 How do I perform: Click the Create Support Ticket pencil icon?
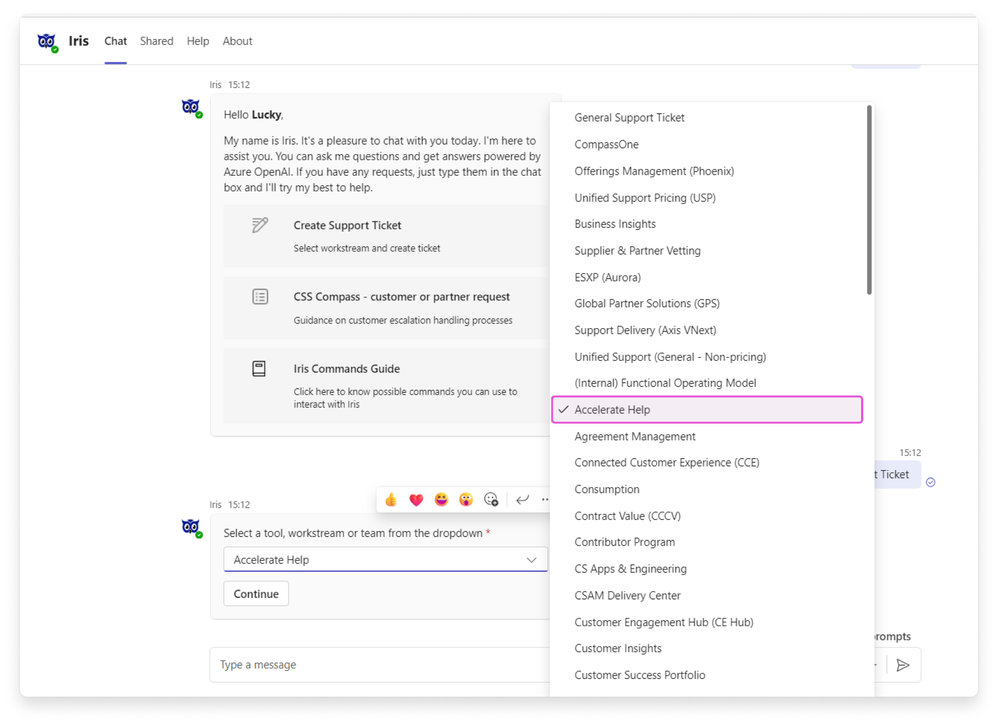click(260, 225)
